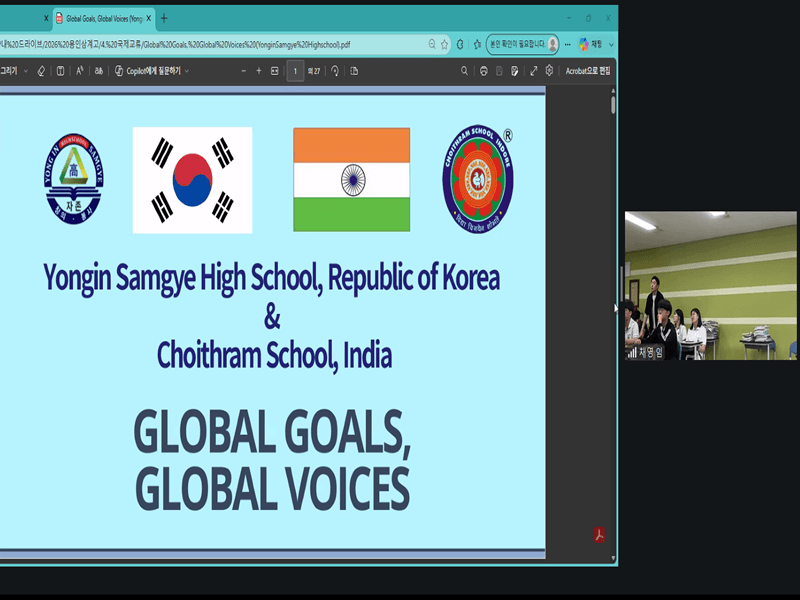Click 'Choithram School, India' text

click(274, 355)
